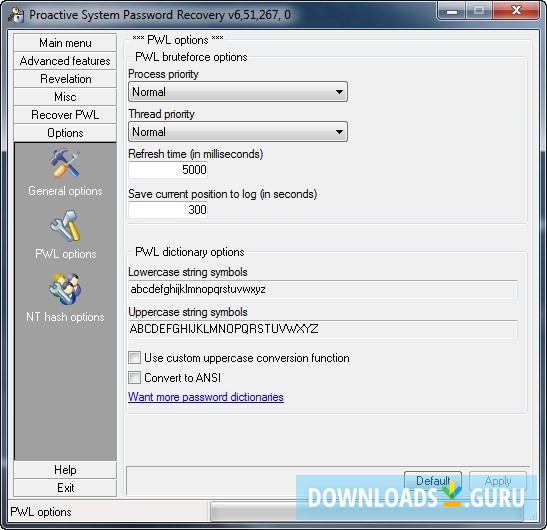The width and height of the screenshot is (547, 530).
Task: Click the application icon in title bar
Action: click(x=16, y=15)
